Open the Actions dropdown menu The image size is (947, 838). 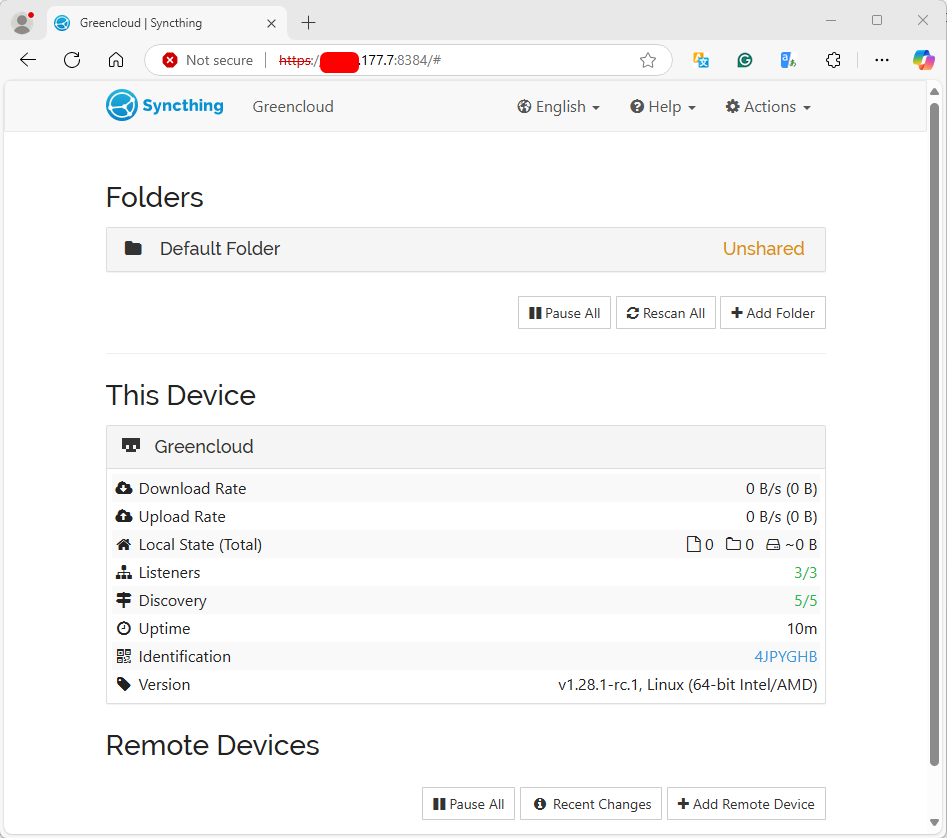[x=768, y=107]
